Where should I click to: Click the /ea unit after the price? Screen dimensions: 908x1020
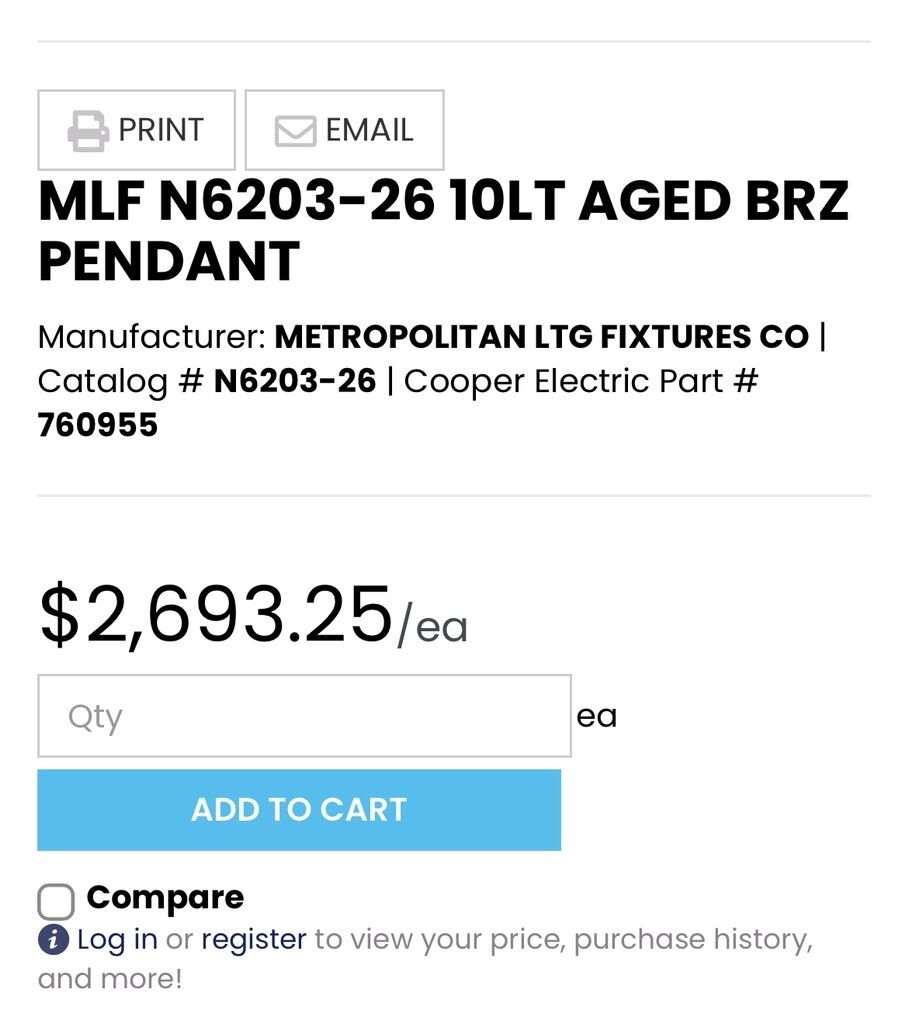click(433, 628)
